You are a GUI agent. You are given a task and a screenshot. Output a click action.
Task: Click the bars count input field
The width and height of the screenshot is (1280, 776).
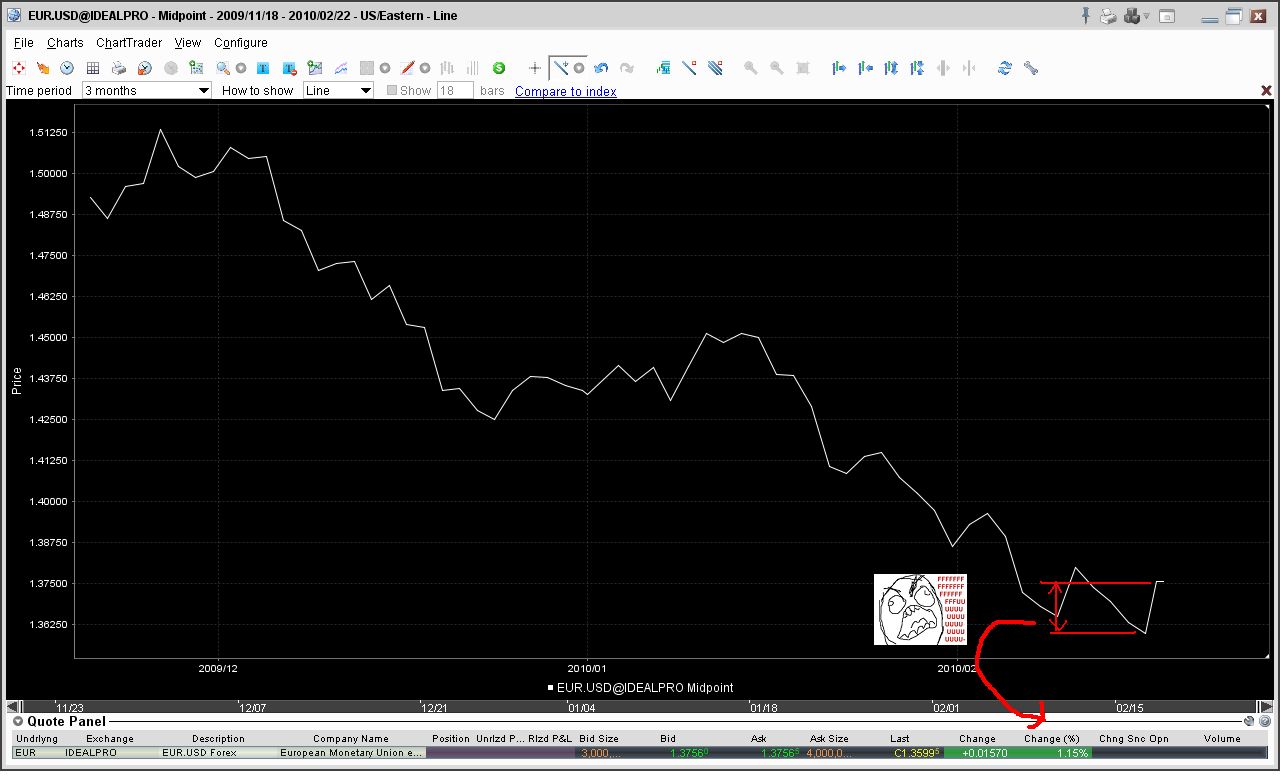455,90
